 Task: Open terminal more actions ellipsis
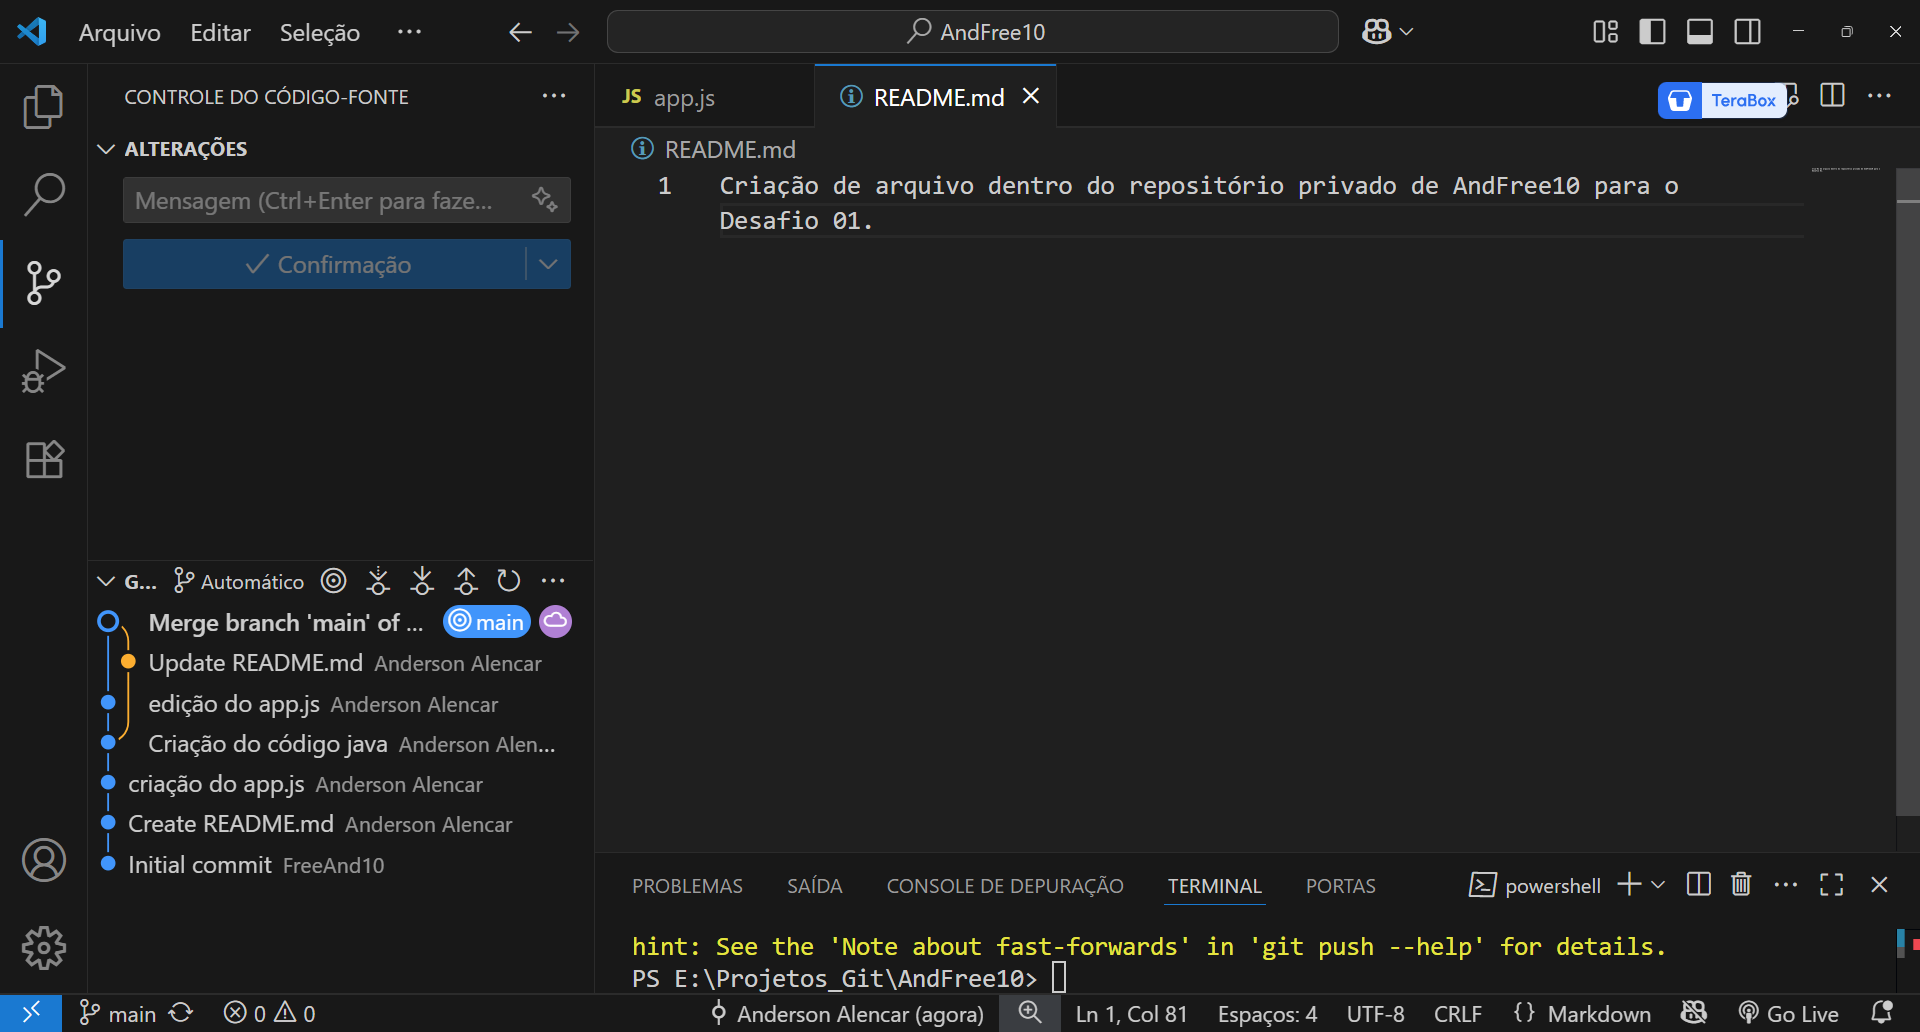pos(1786,884)
